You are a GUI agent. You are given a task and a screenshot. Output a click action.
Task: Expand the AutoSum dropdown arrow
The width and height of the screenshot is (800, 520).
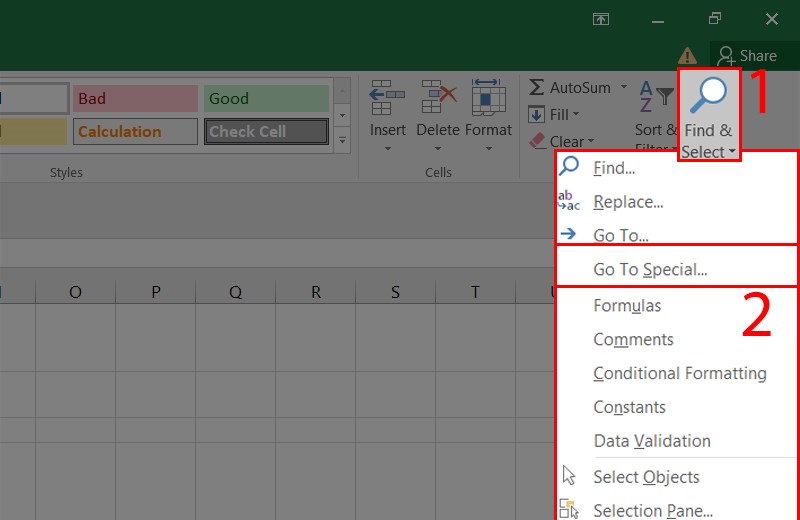[624, 88]
